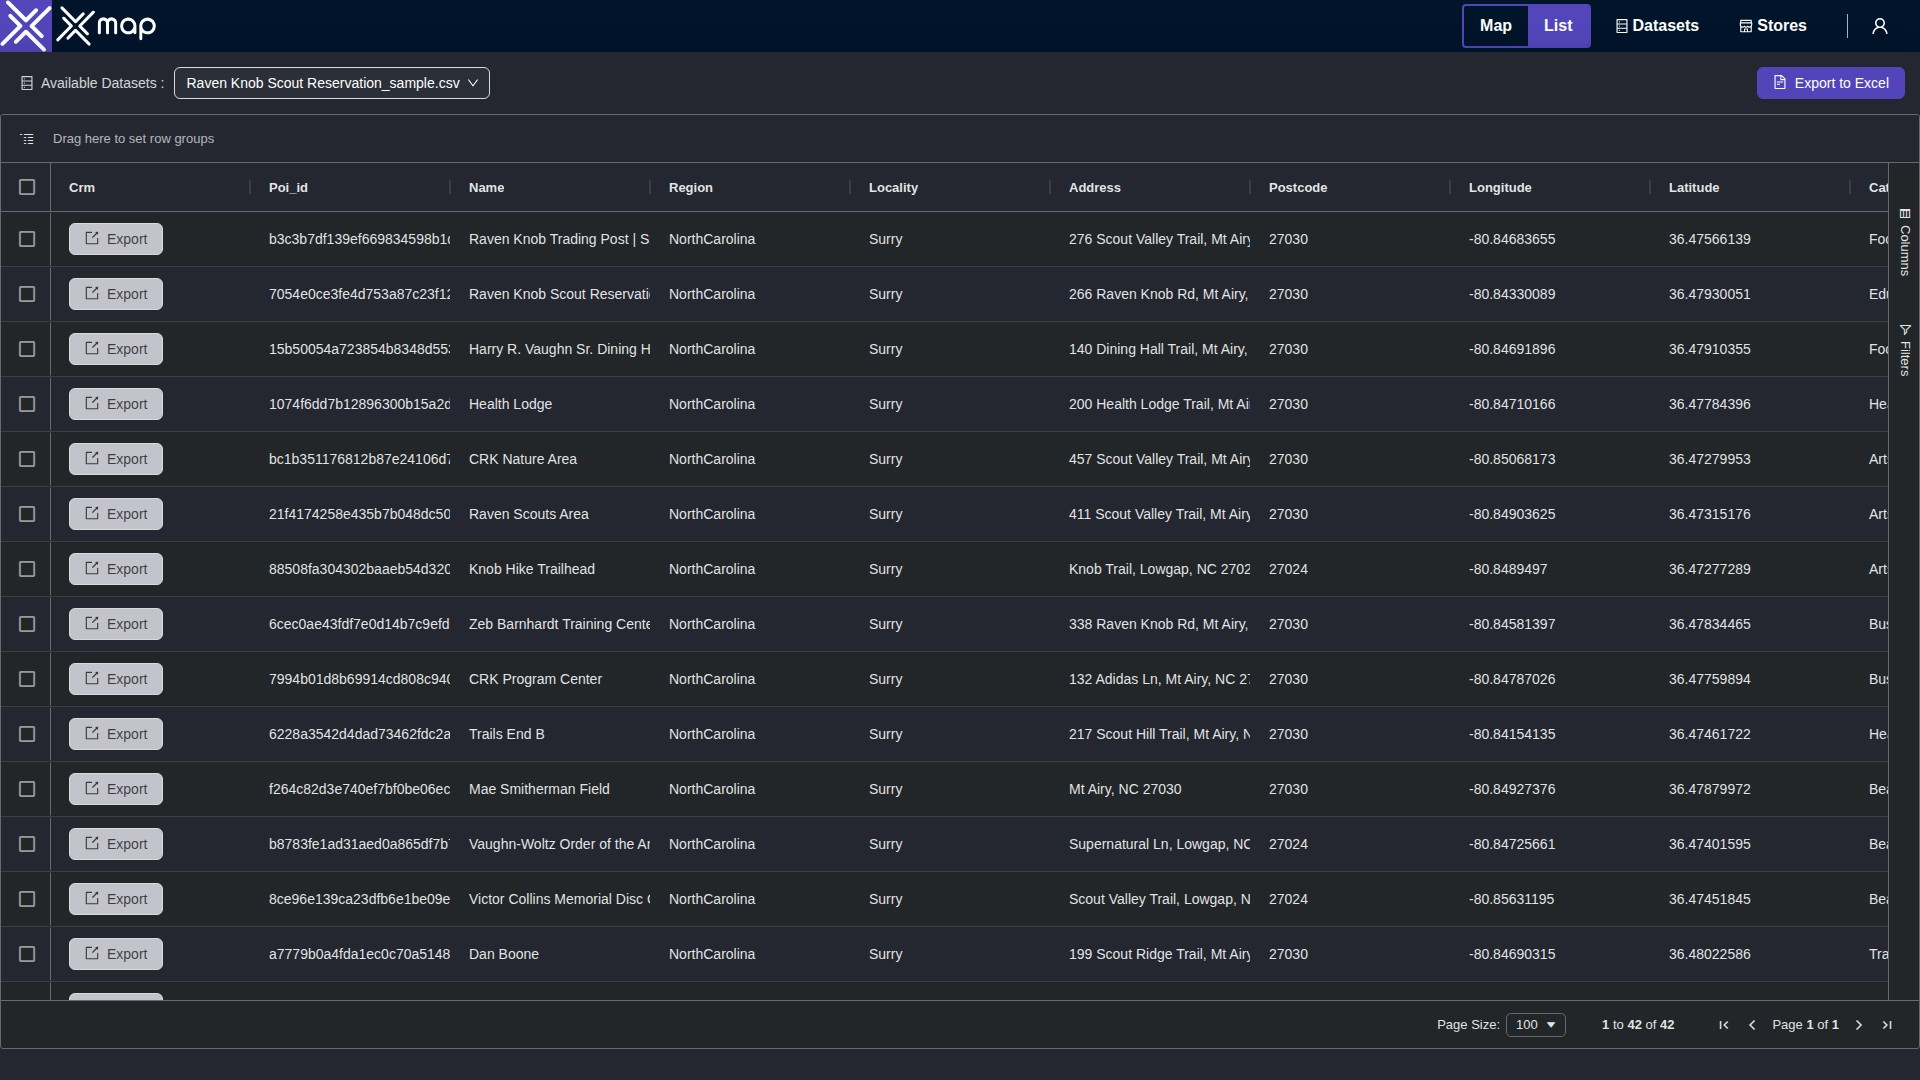Select the Dan Boone row checkbox

pos(27,954)
